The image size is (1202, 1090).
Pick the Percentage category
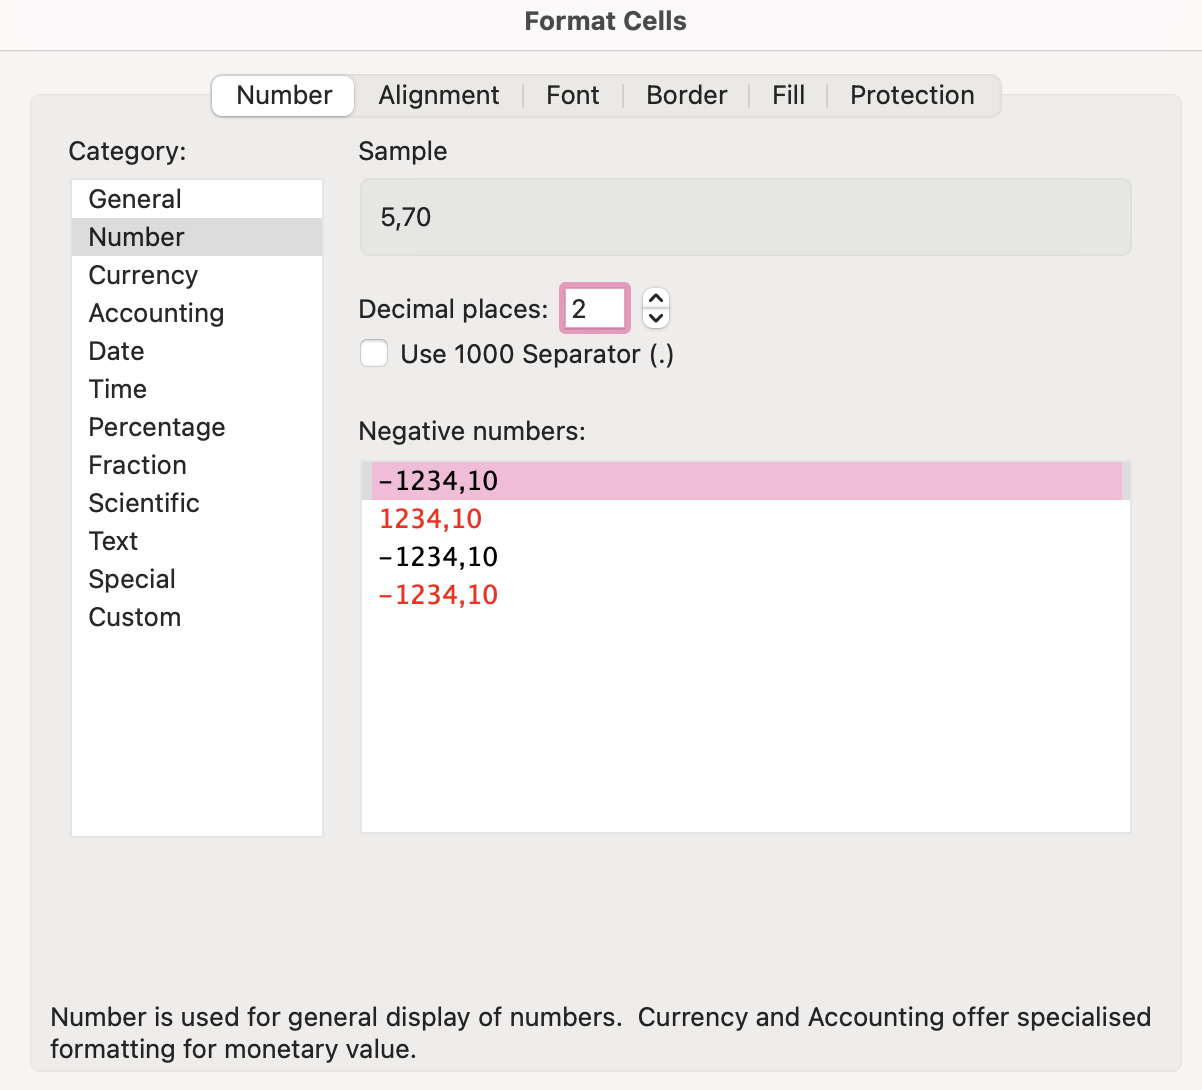point(197,427)
